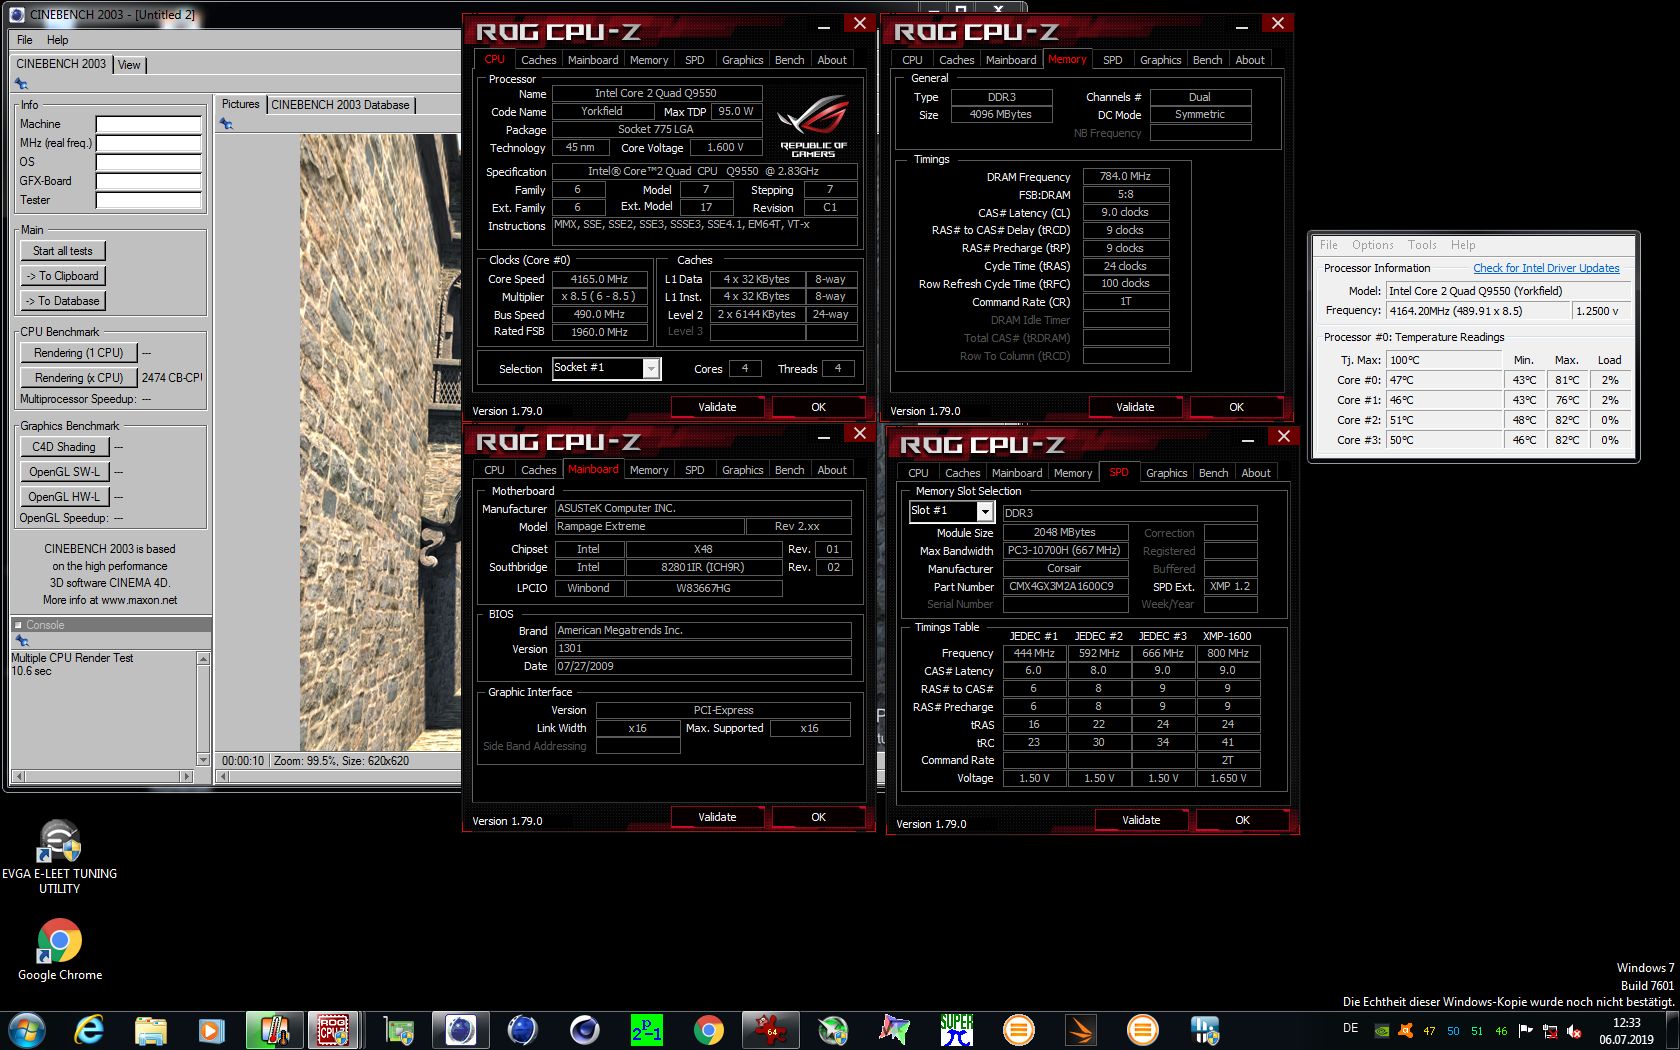Launch Internet Explorer from the taskbar

[x=89, y=1030]
